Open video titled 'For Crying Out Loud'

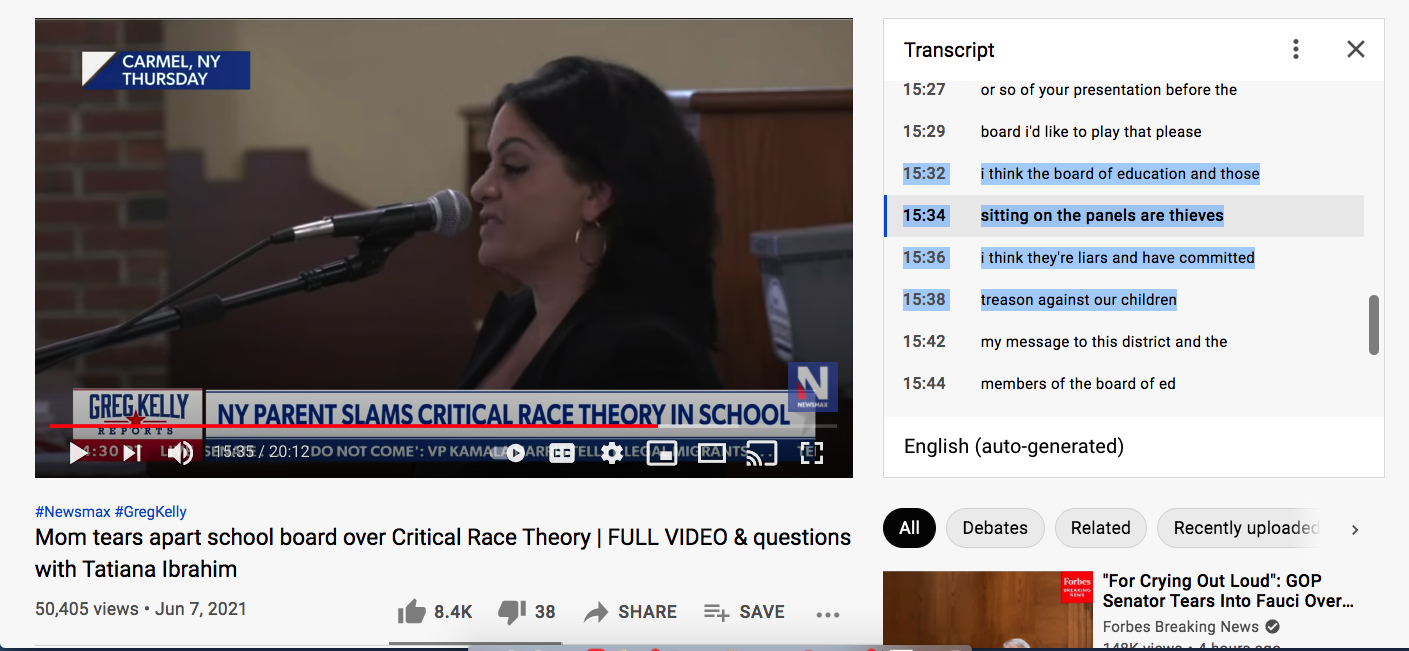click(1228, 591)
